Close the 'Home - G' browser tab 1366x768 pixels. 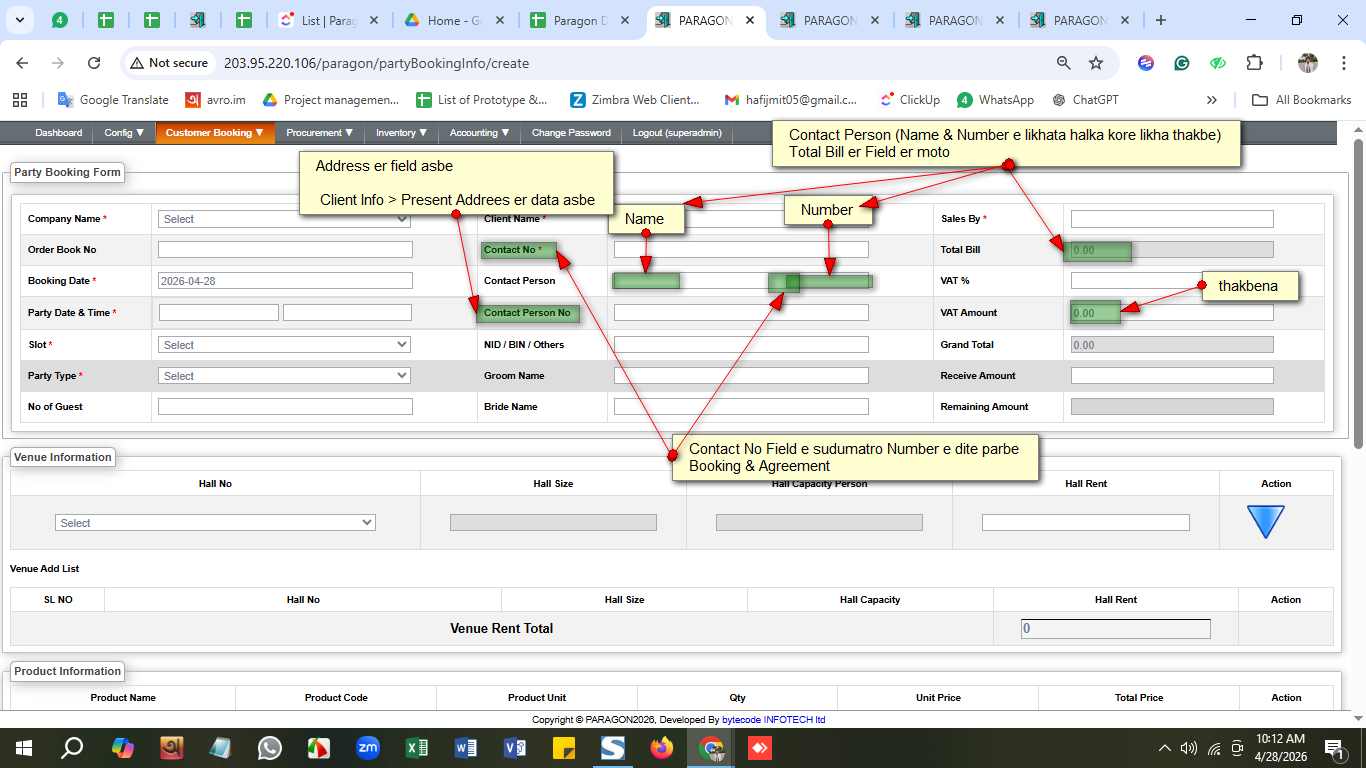(499, 20)
